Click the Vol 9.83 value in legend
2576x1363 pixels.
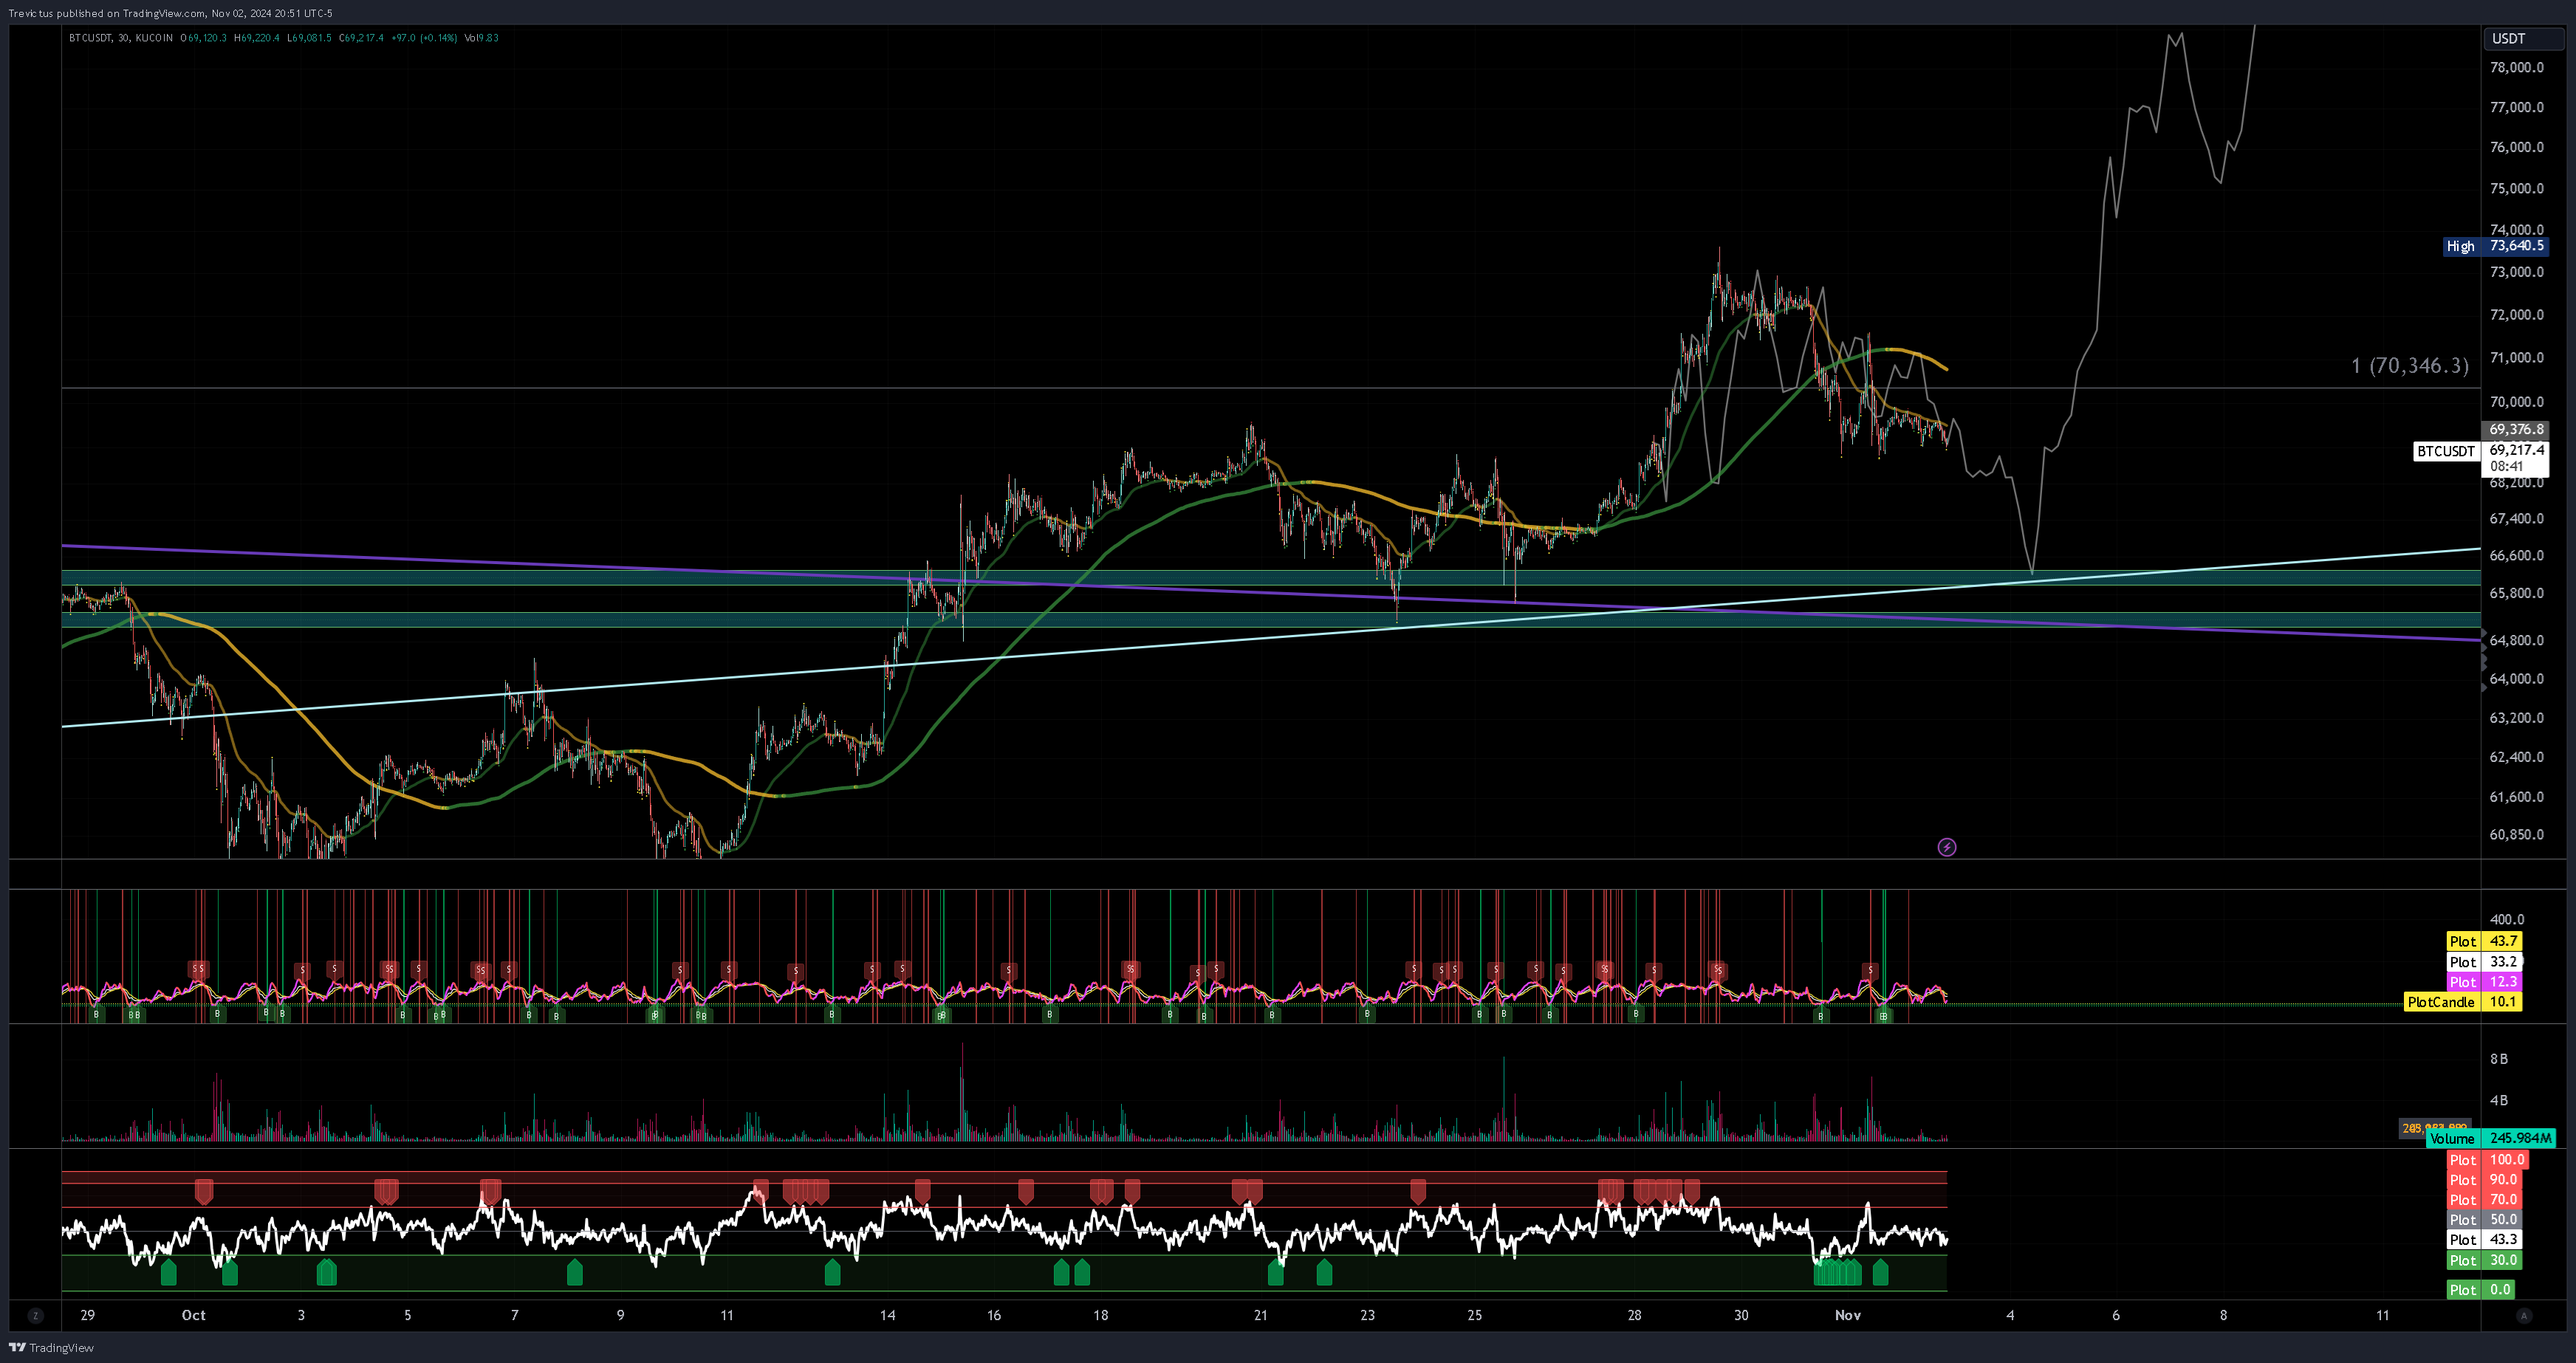(481, 38)
